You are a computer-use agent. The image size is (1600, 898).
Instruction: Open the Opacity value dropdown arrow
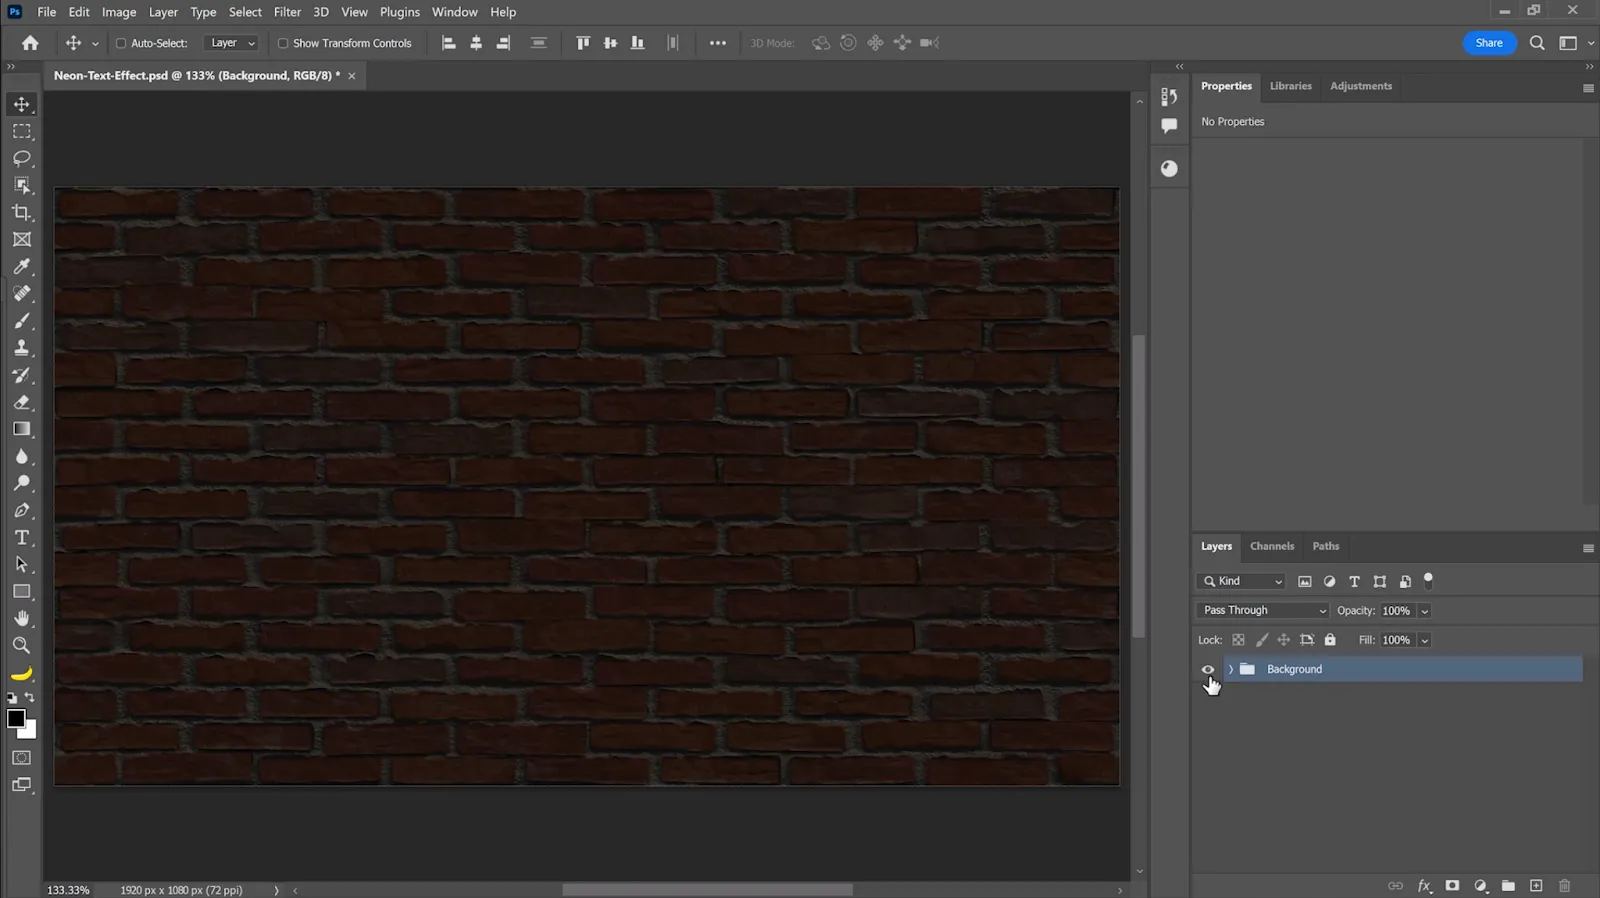(1425, 611)
